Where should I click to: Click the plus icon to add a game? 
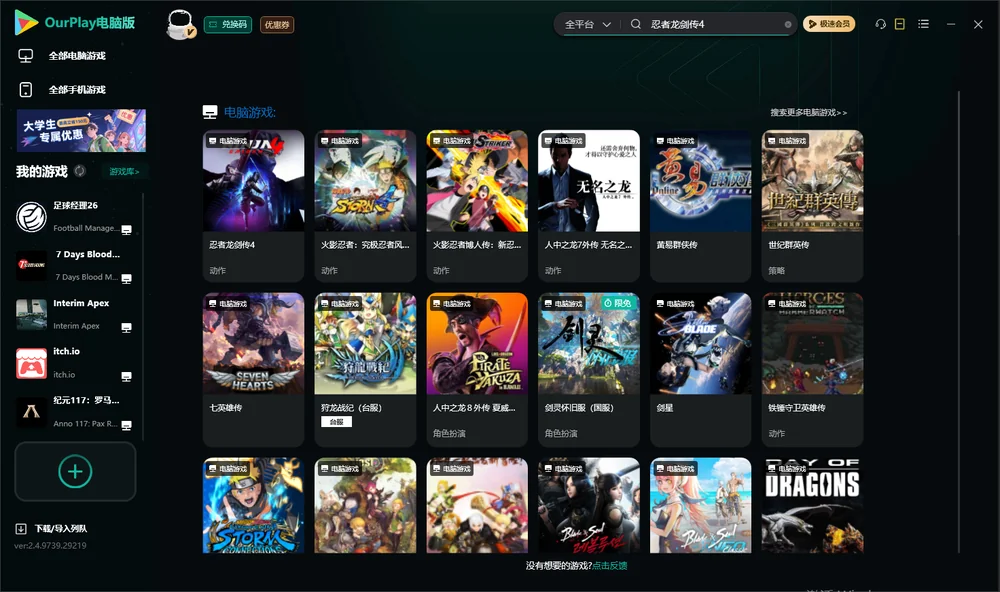pos(75,471)
